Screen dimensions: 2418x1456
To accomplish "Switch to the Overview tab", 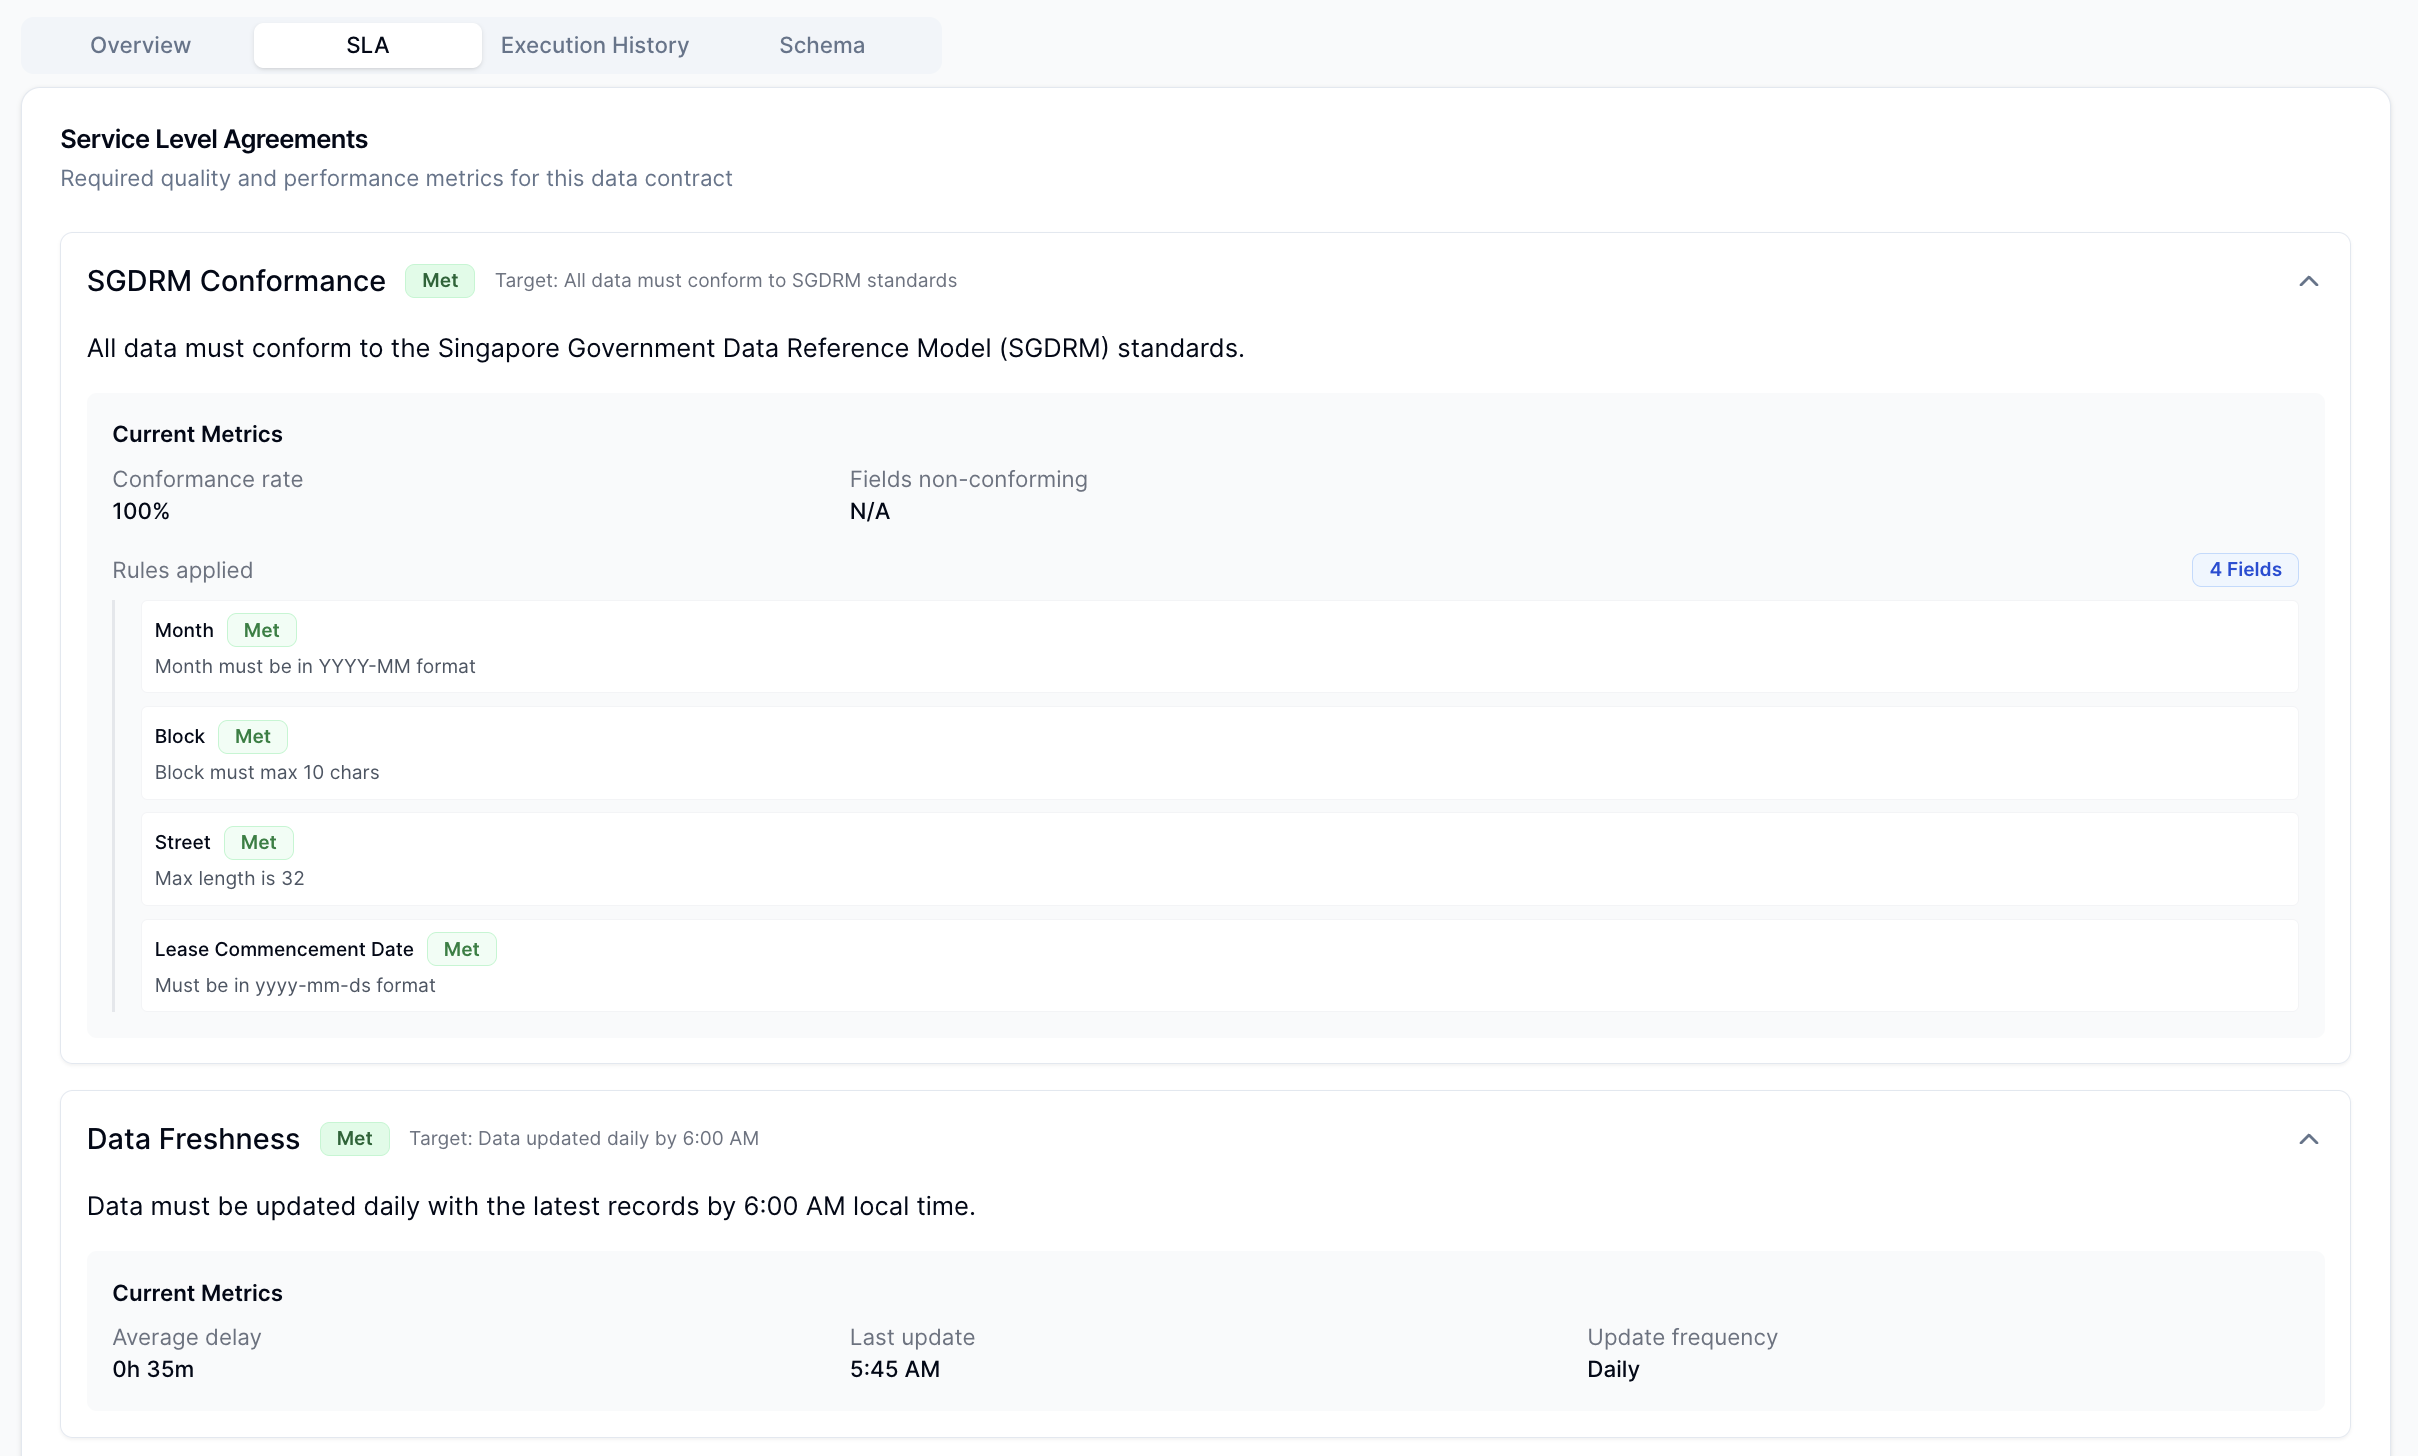I will click(x=140, y=45).
